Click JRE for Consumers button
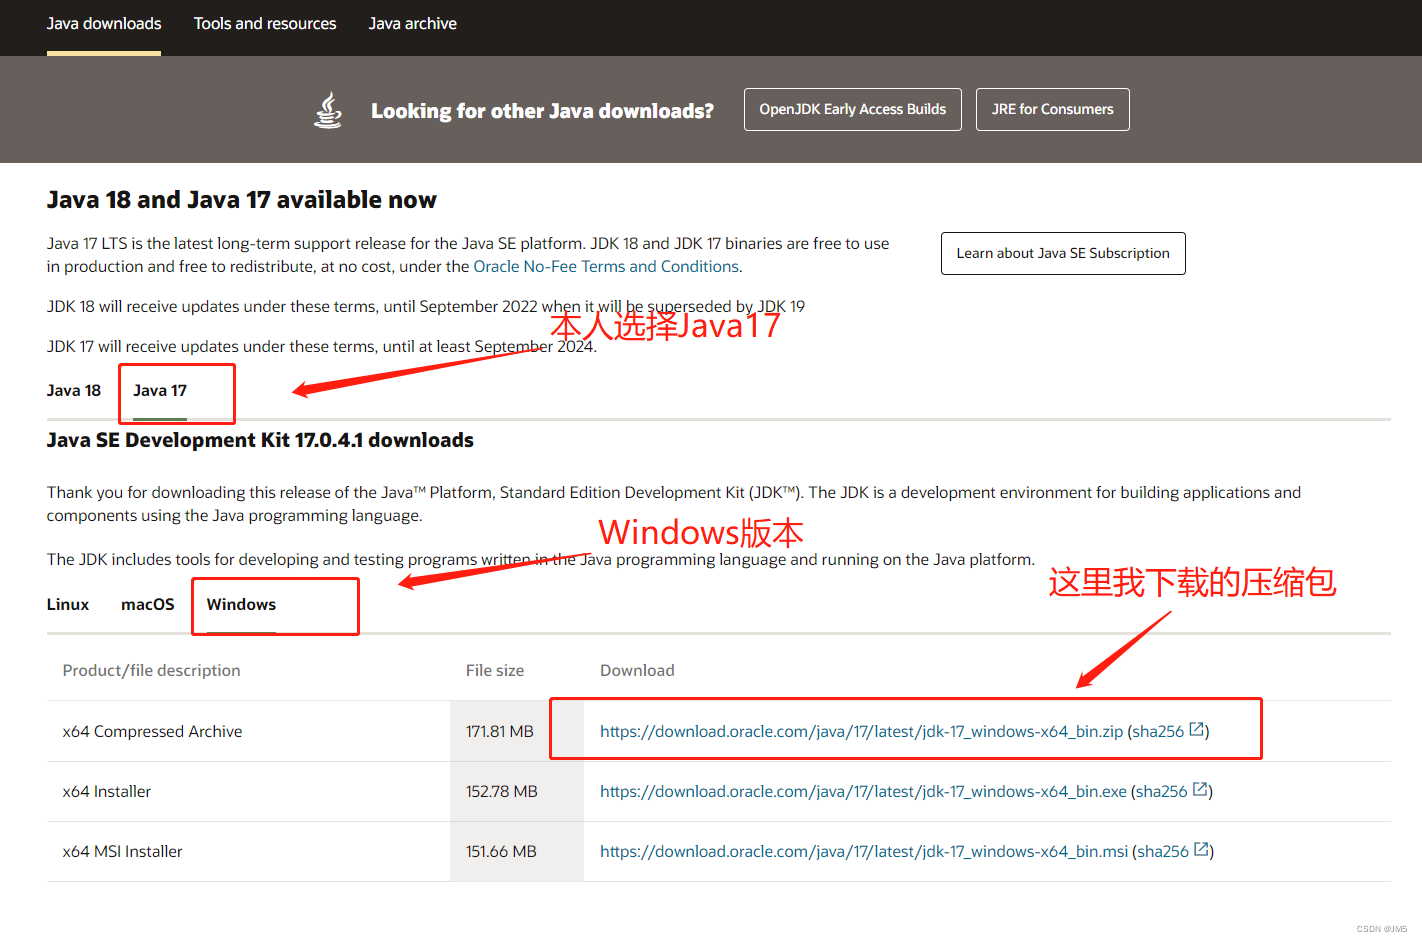1422x942 pixels. click(x=1053, y=109)
